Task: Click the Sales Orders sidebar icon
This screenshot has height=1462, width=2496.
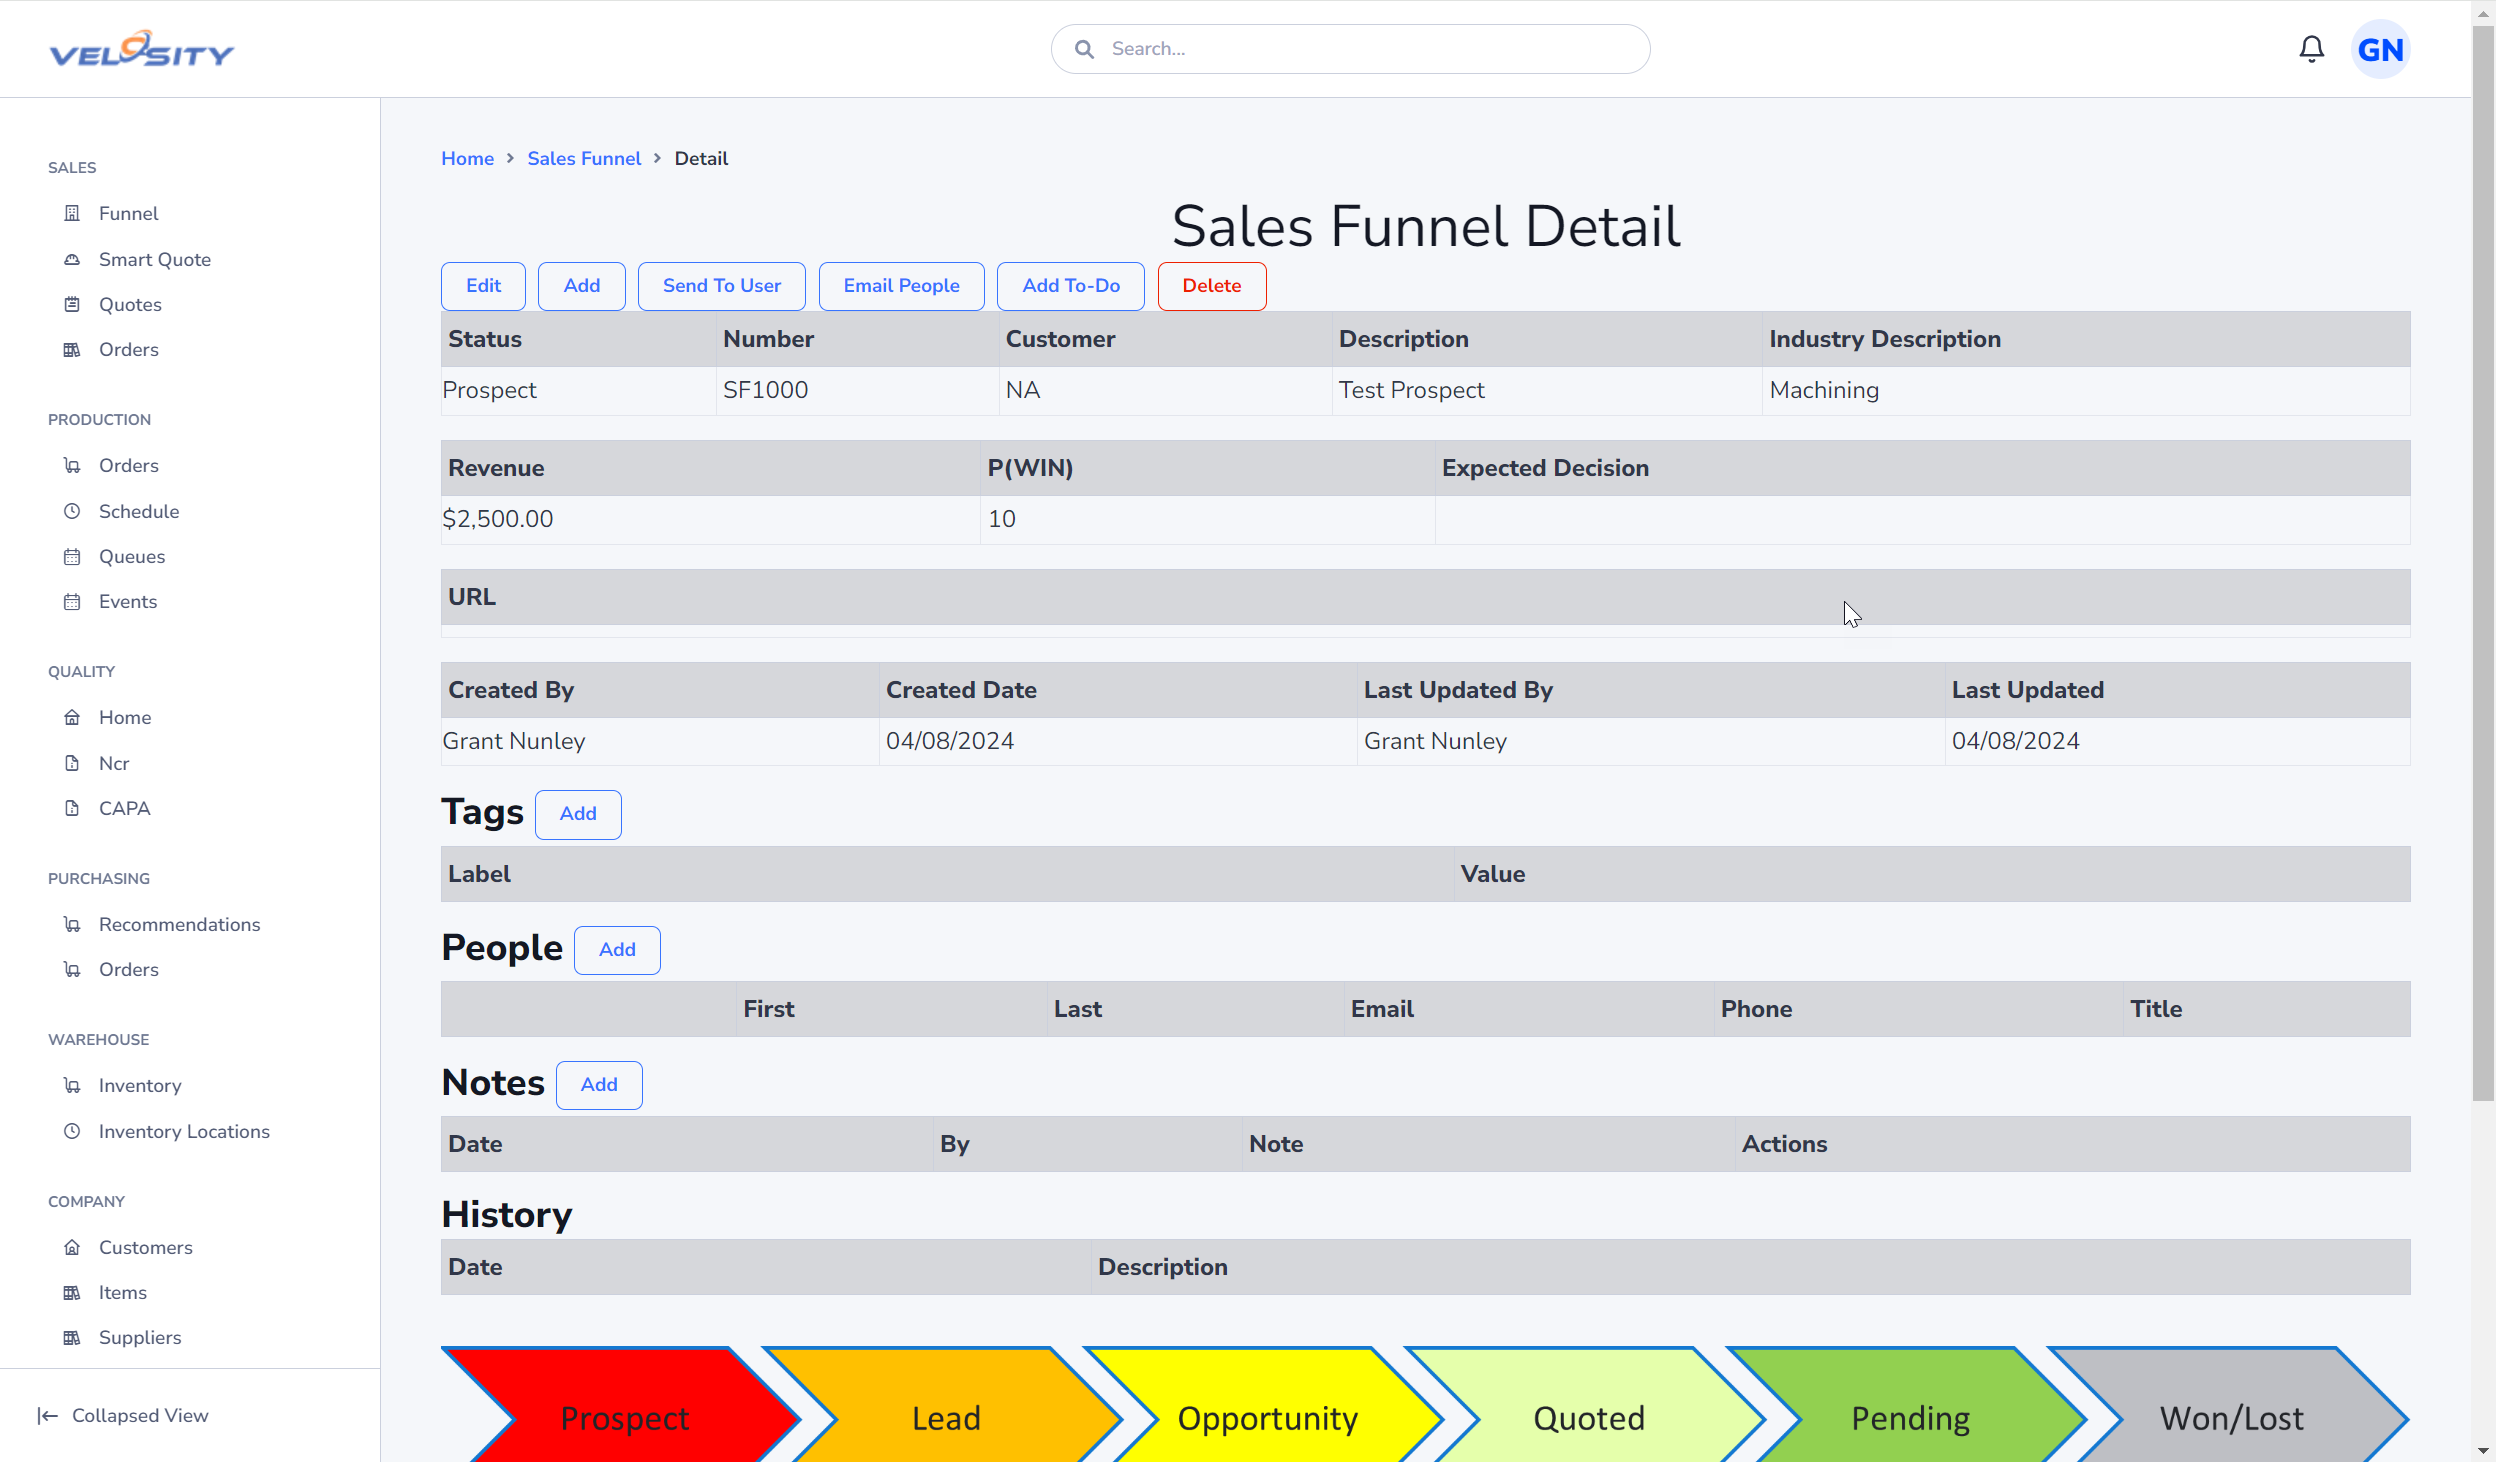Action: point(72,349)
